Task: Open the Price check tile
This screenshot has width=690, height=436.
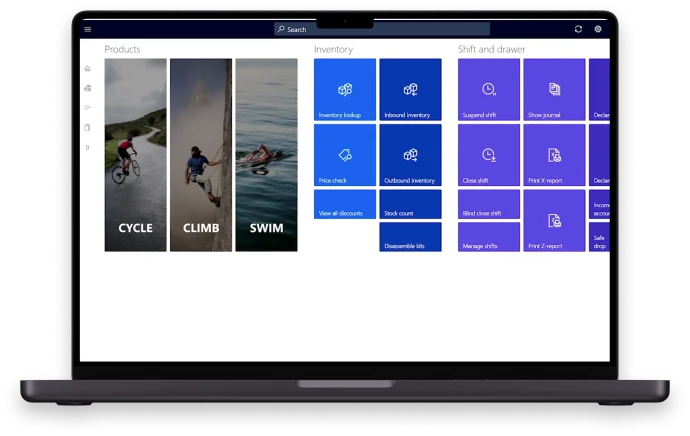Action: (x=345, y=155)
